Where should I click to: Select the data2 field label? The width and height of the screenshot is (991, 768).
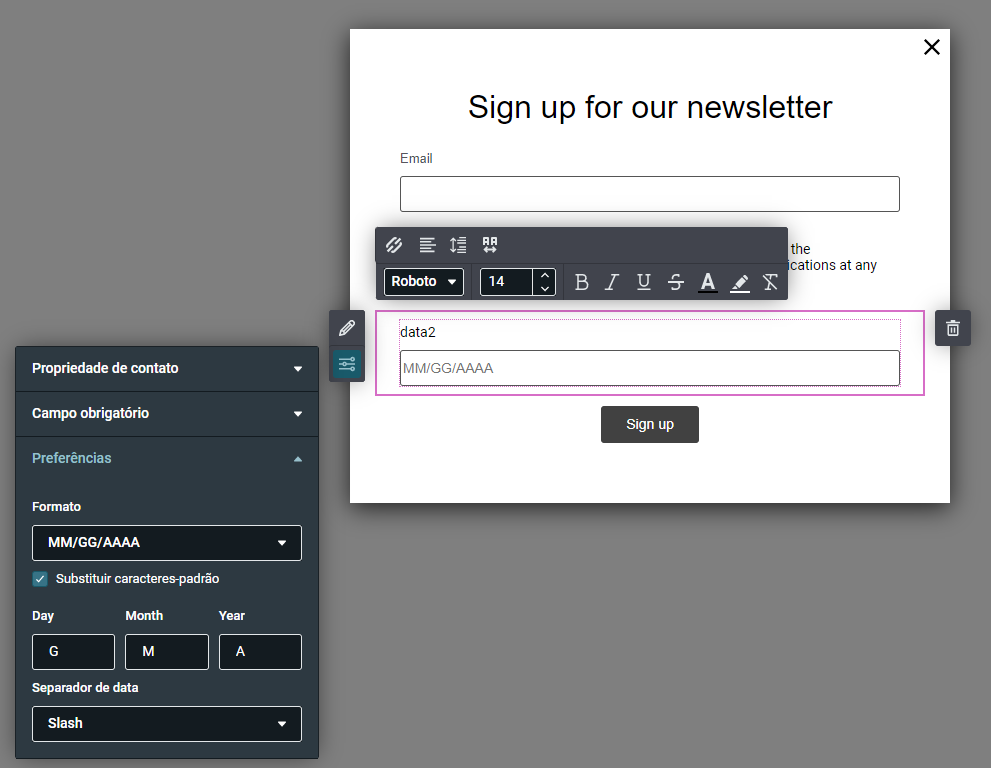[x=418, y=332]
